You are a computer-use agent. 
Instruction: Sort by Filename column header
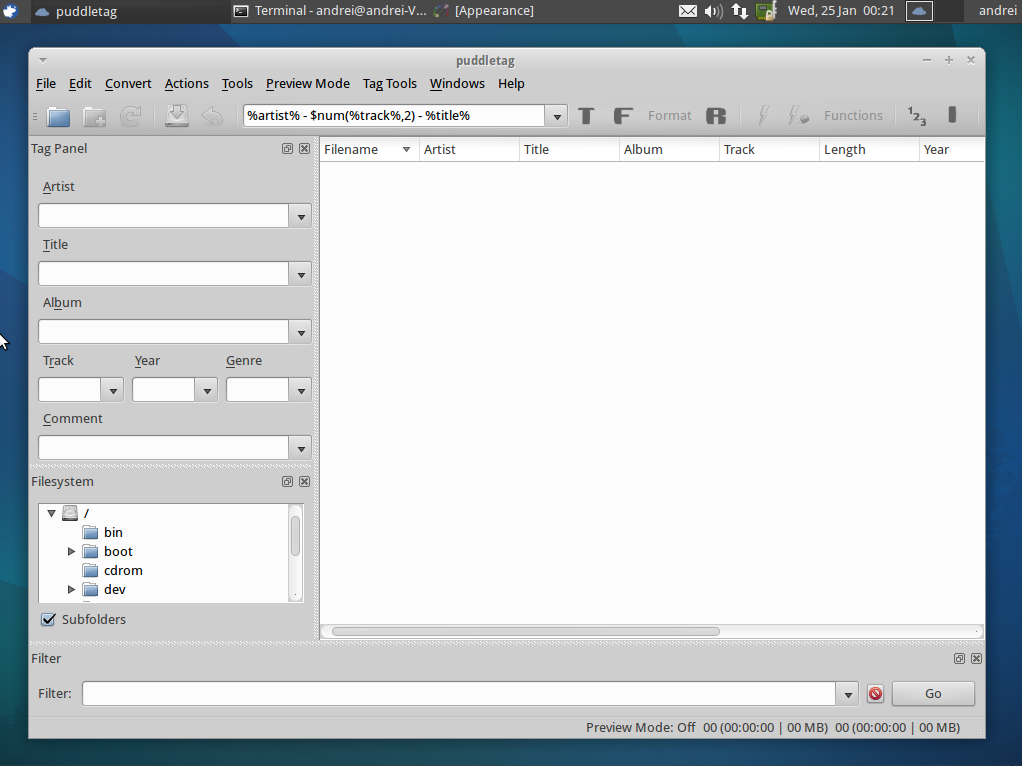[369, 149]
